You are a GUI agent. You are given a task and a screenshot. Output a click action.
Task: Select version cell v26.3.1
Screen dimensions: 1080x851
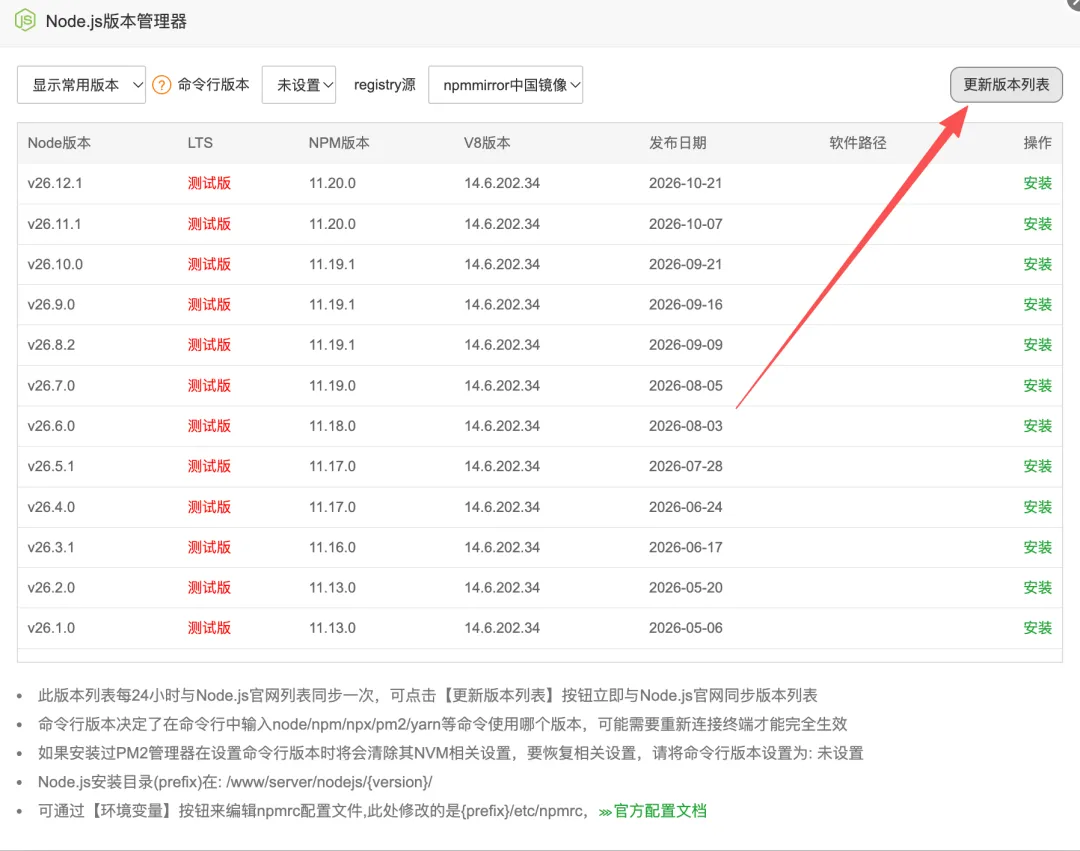51,547
